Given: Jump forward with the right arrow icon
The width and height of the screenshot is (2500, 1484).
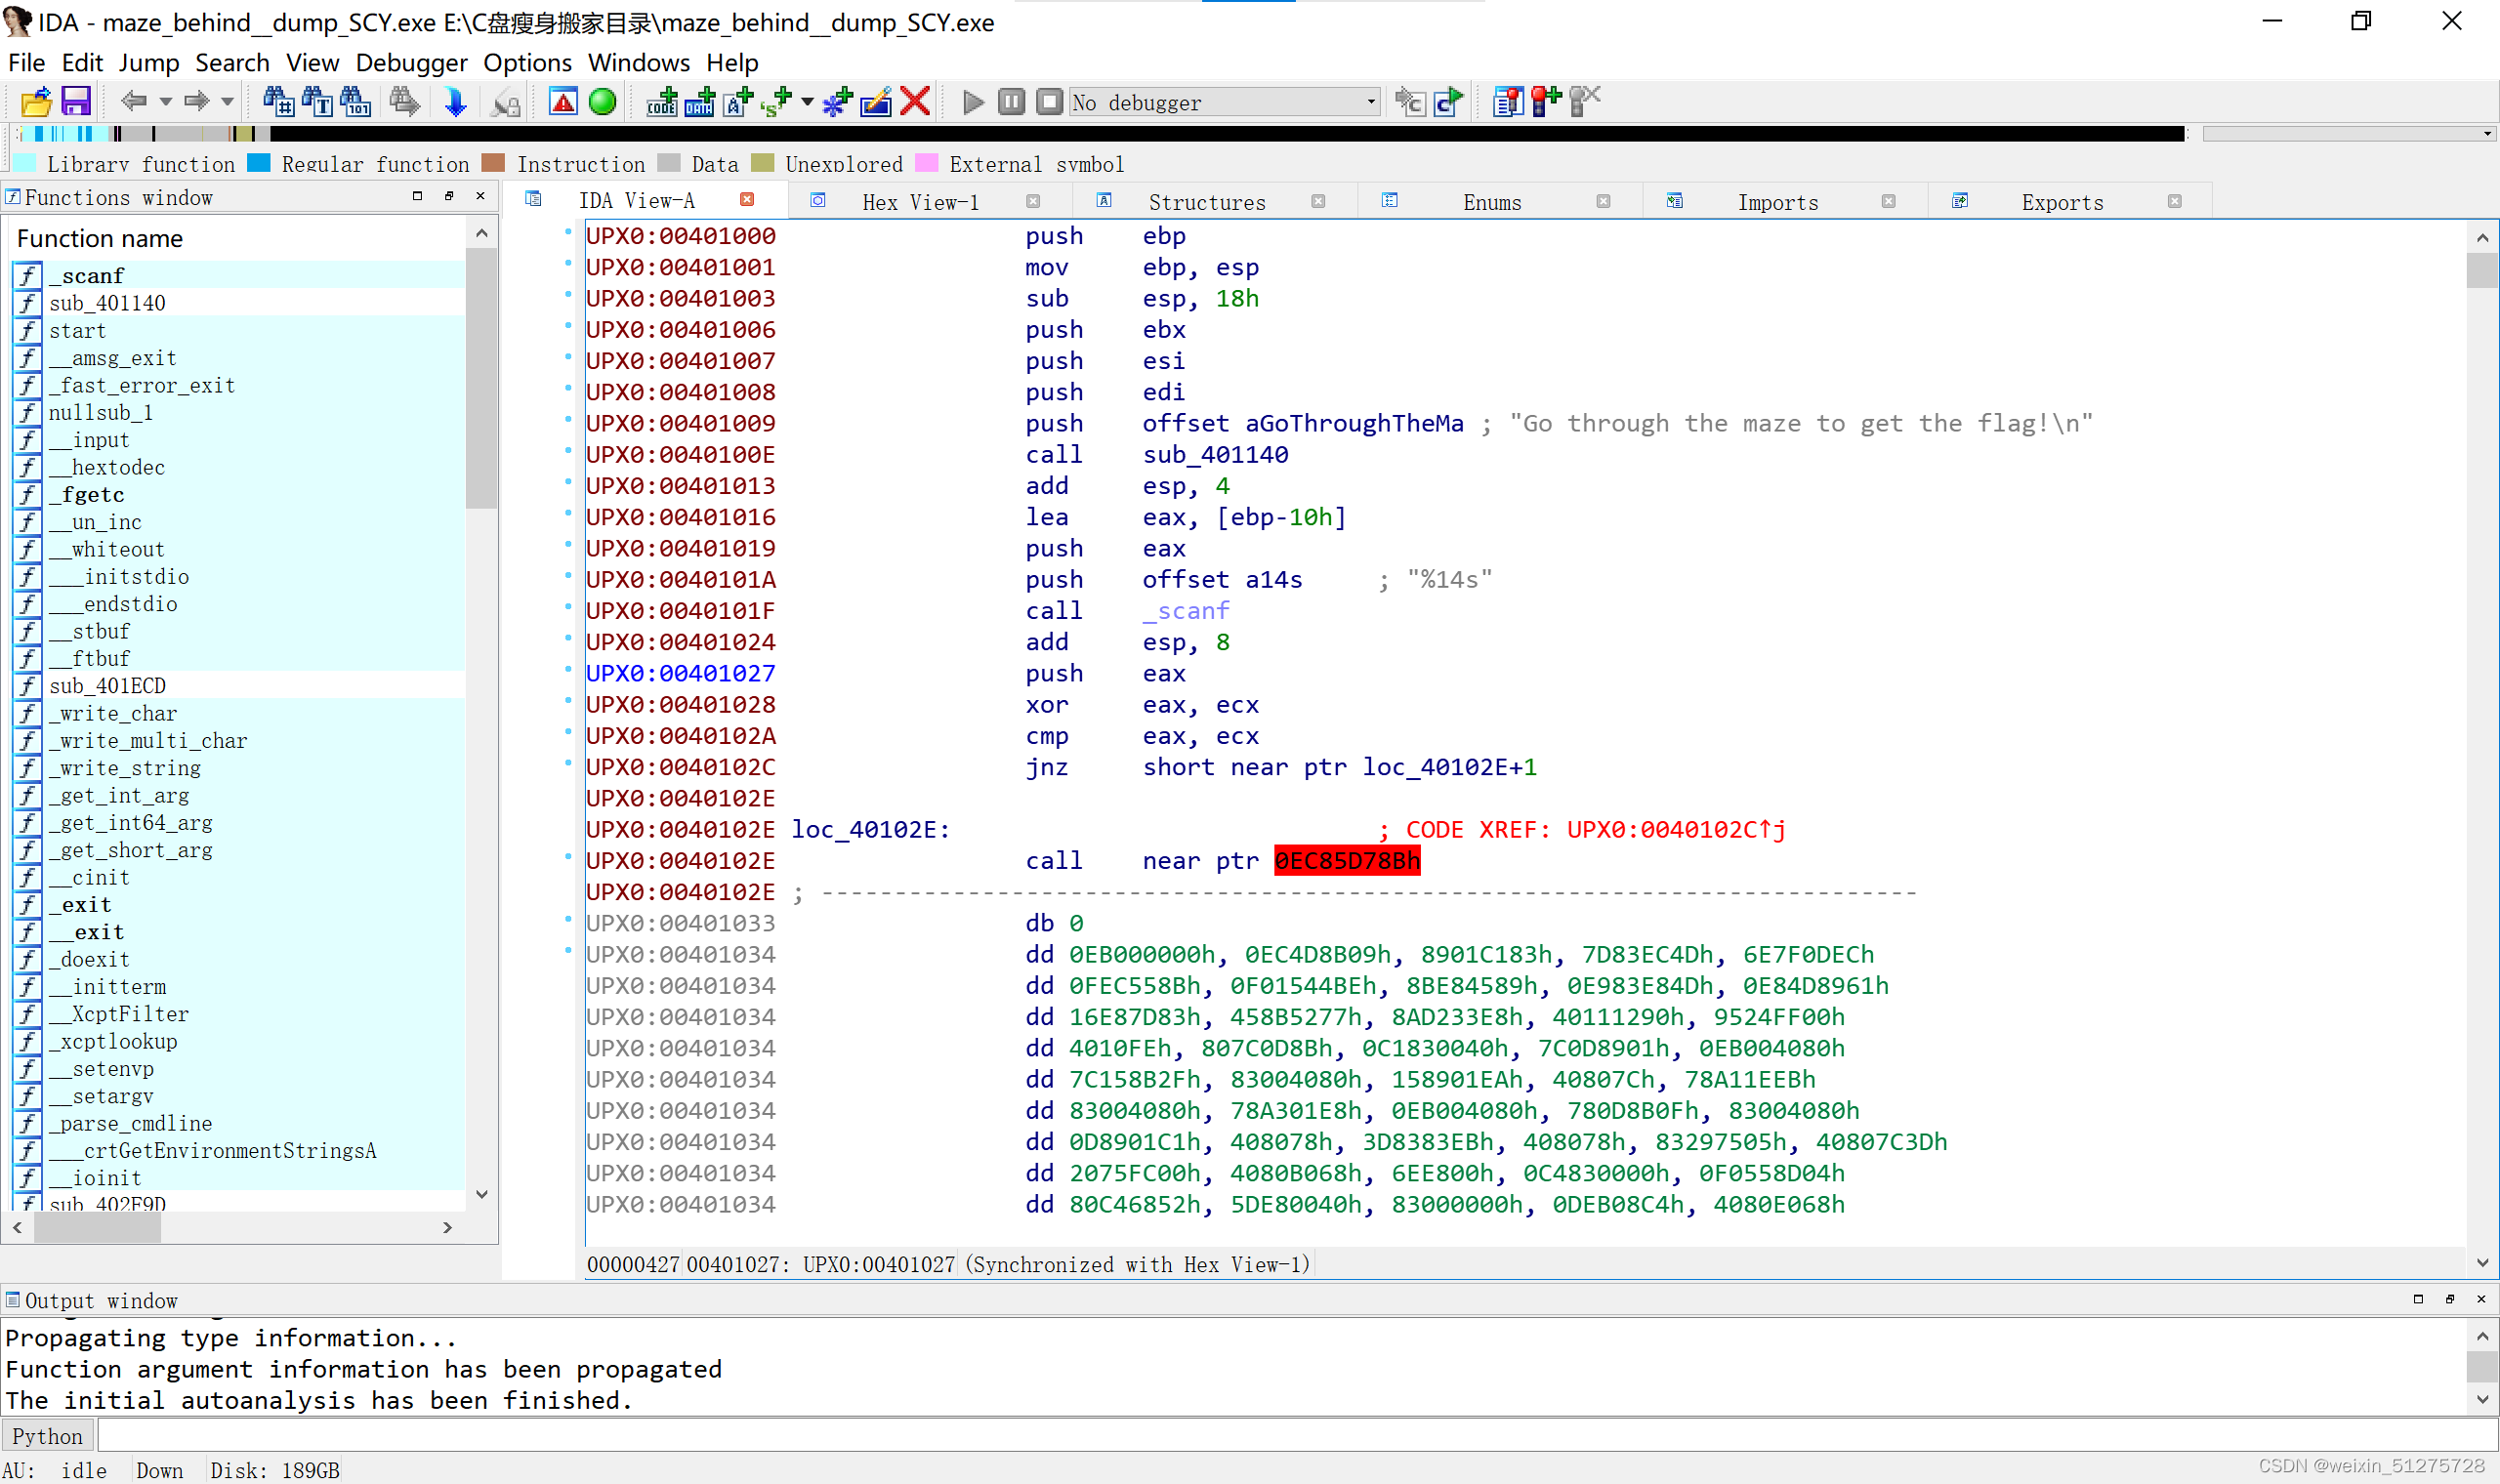Looking at the screenshot, I should (197, 101).
